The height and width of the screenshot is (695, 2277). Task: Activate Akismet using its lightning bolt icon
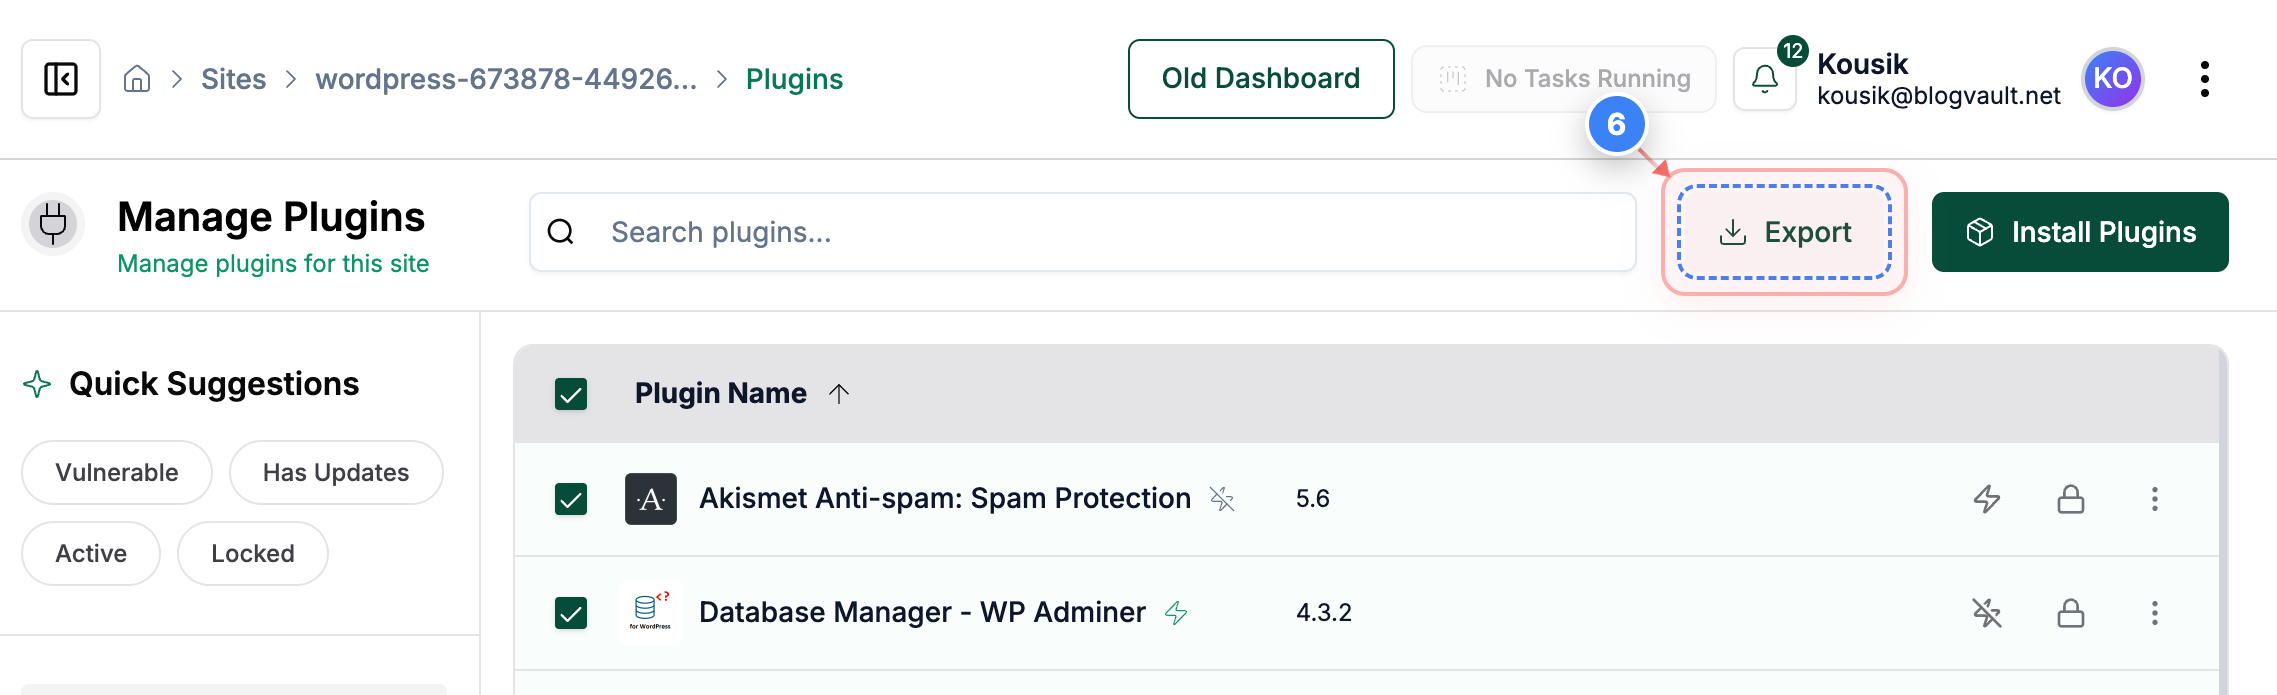1987,499
